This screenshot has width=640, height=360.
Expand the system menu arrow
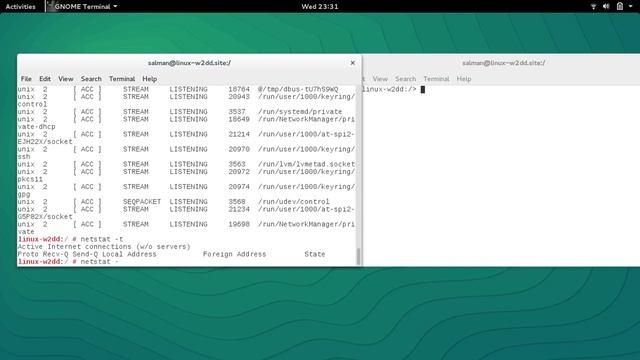tap(631, 7)
